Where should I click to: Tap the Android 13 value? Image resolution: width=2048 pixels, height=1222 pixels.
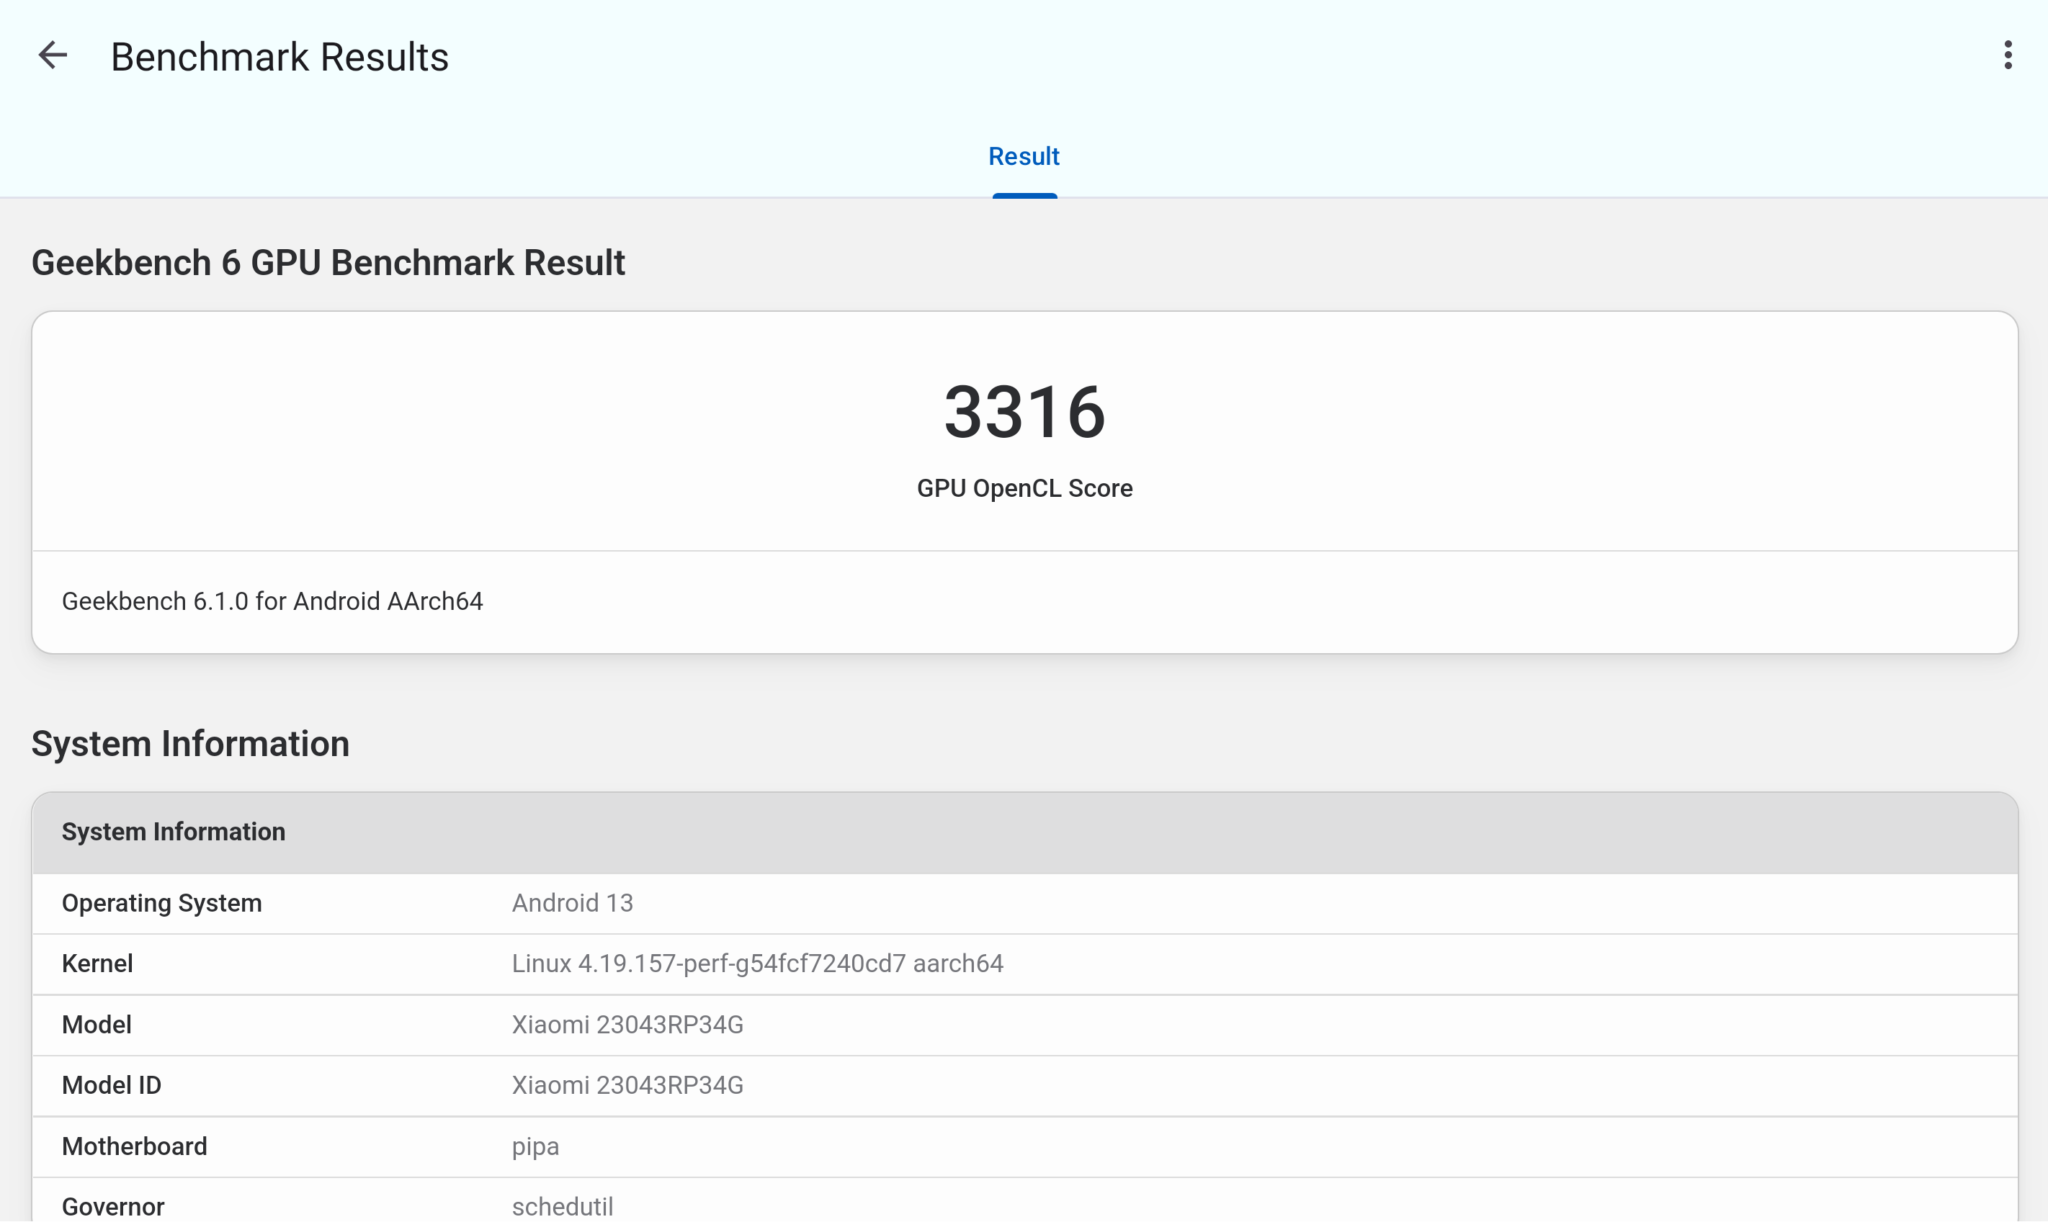572,903
